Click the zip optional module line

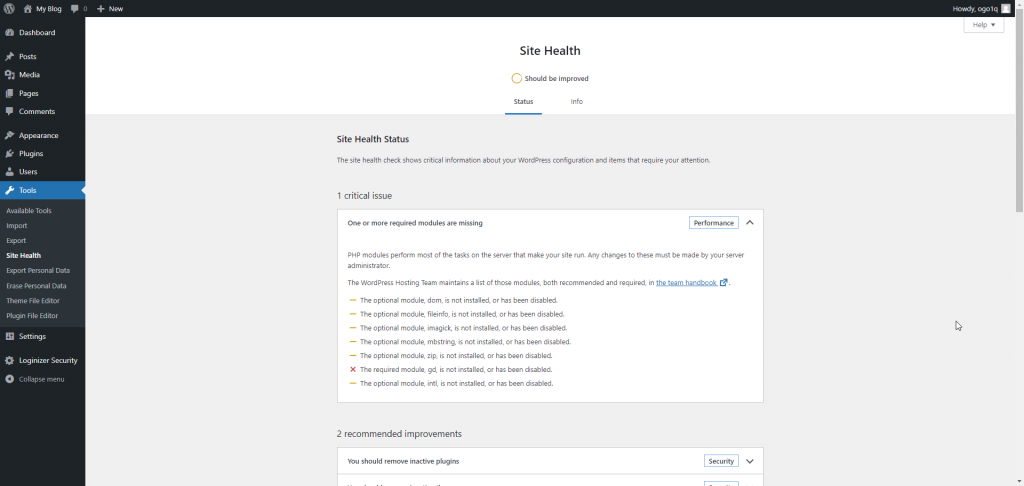(x=456, y=356)
